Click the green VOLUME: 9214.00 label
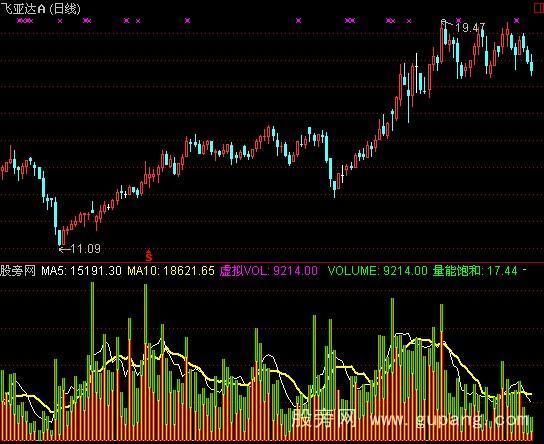544x444 pixels. click(377, 271)
